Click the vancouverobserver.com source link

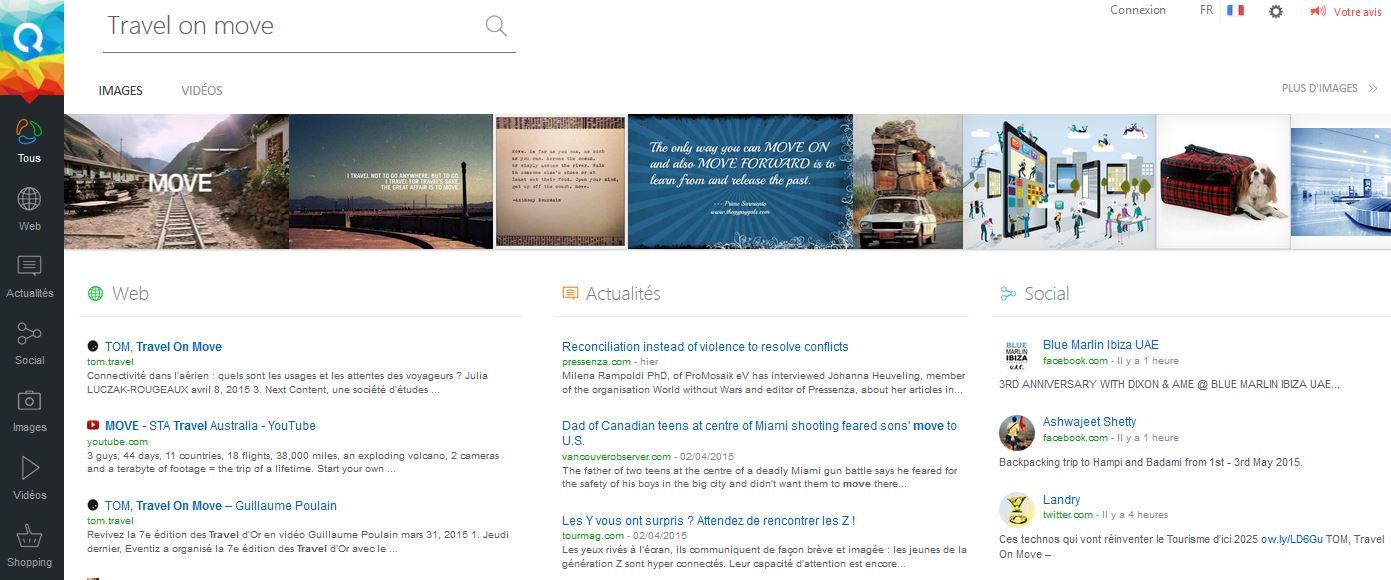point(616,455)
